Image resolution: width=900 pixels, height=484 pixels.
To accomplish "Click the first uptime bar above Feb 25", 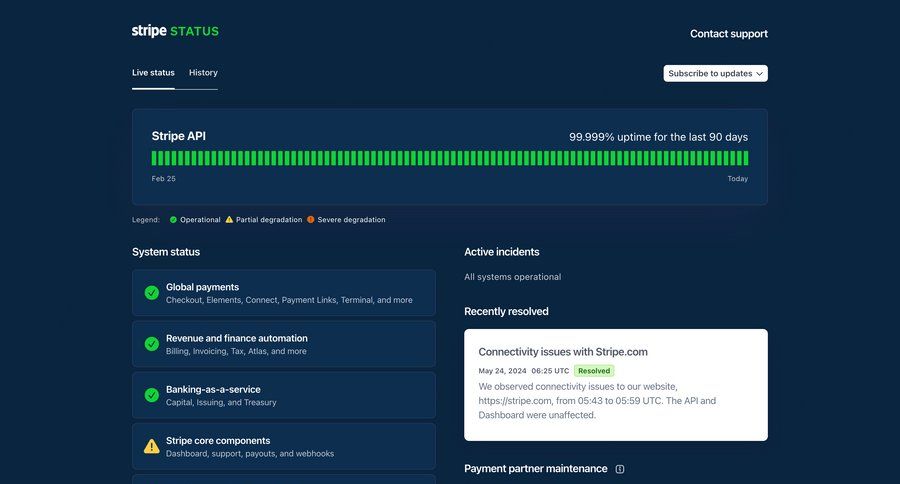I will tap(154, 158).
